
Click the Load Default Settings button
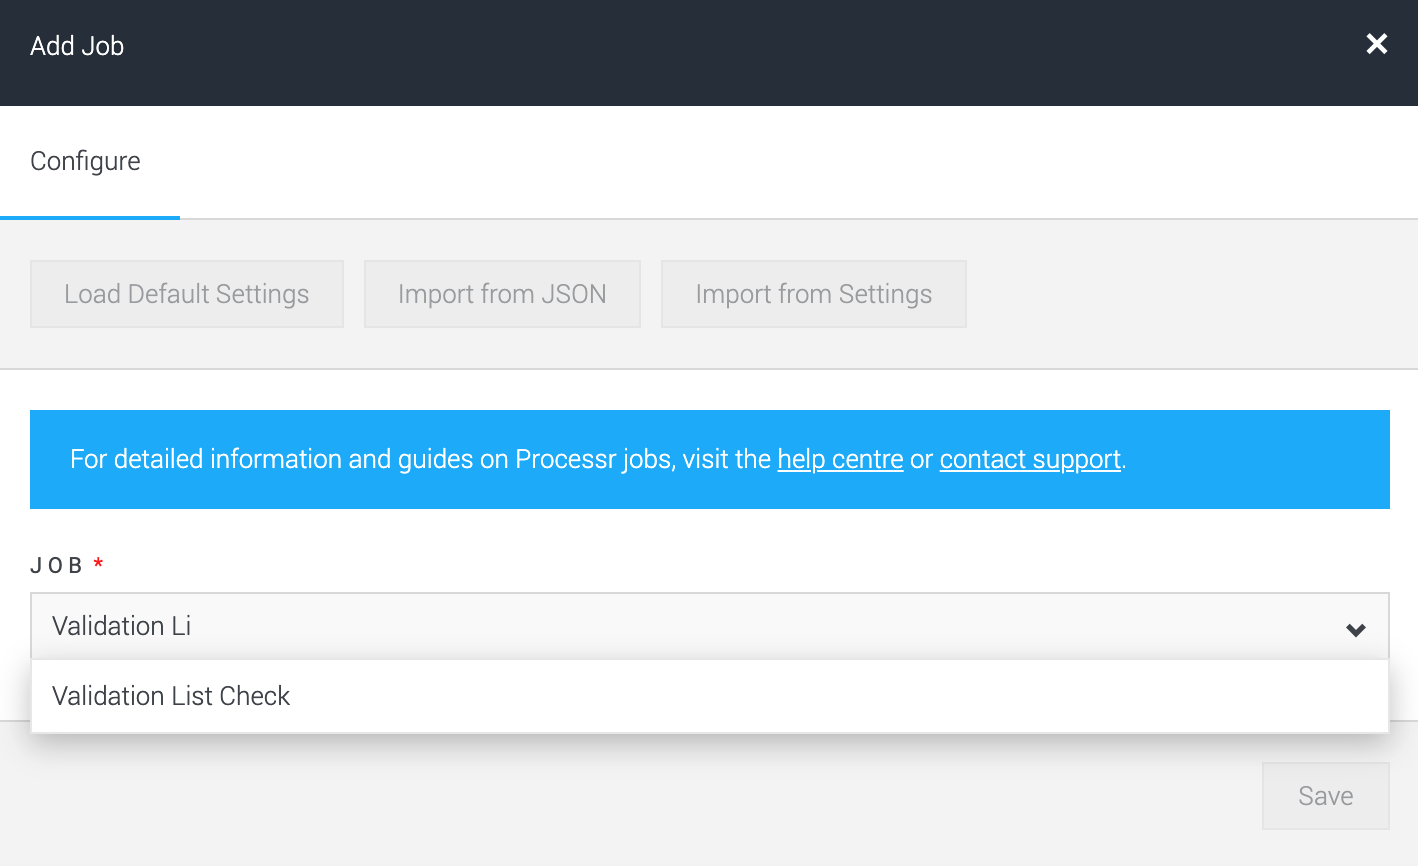(x=186, y=293)
